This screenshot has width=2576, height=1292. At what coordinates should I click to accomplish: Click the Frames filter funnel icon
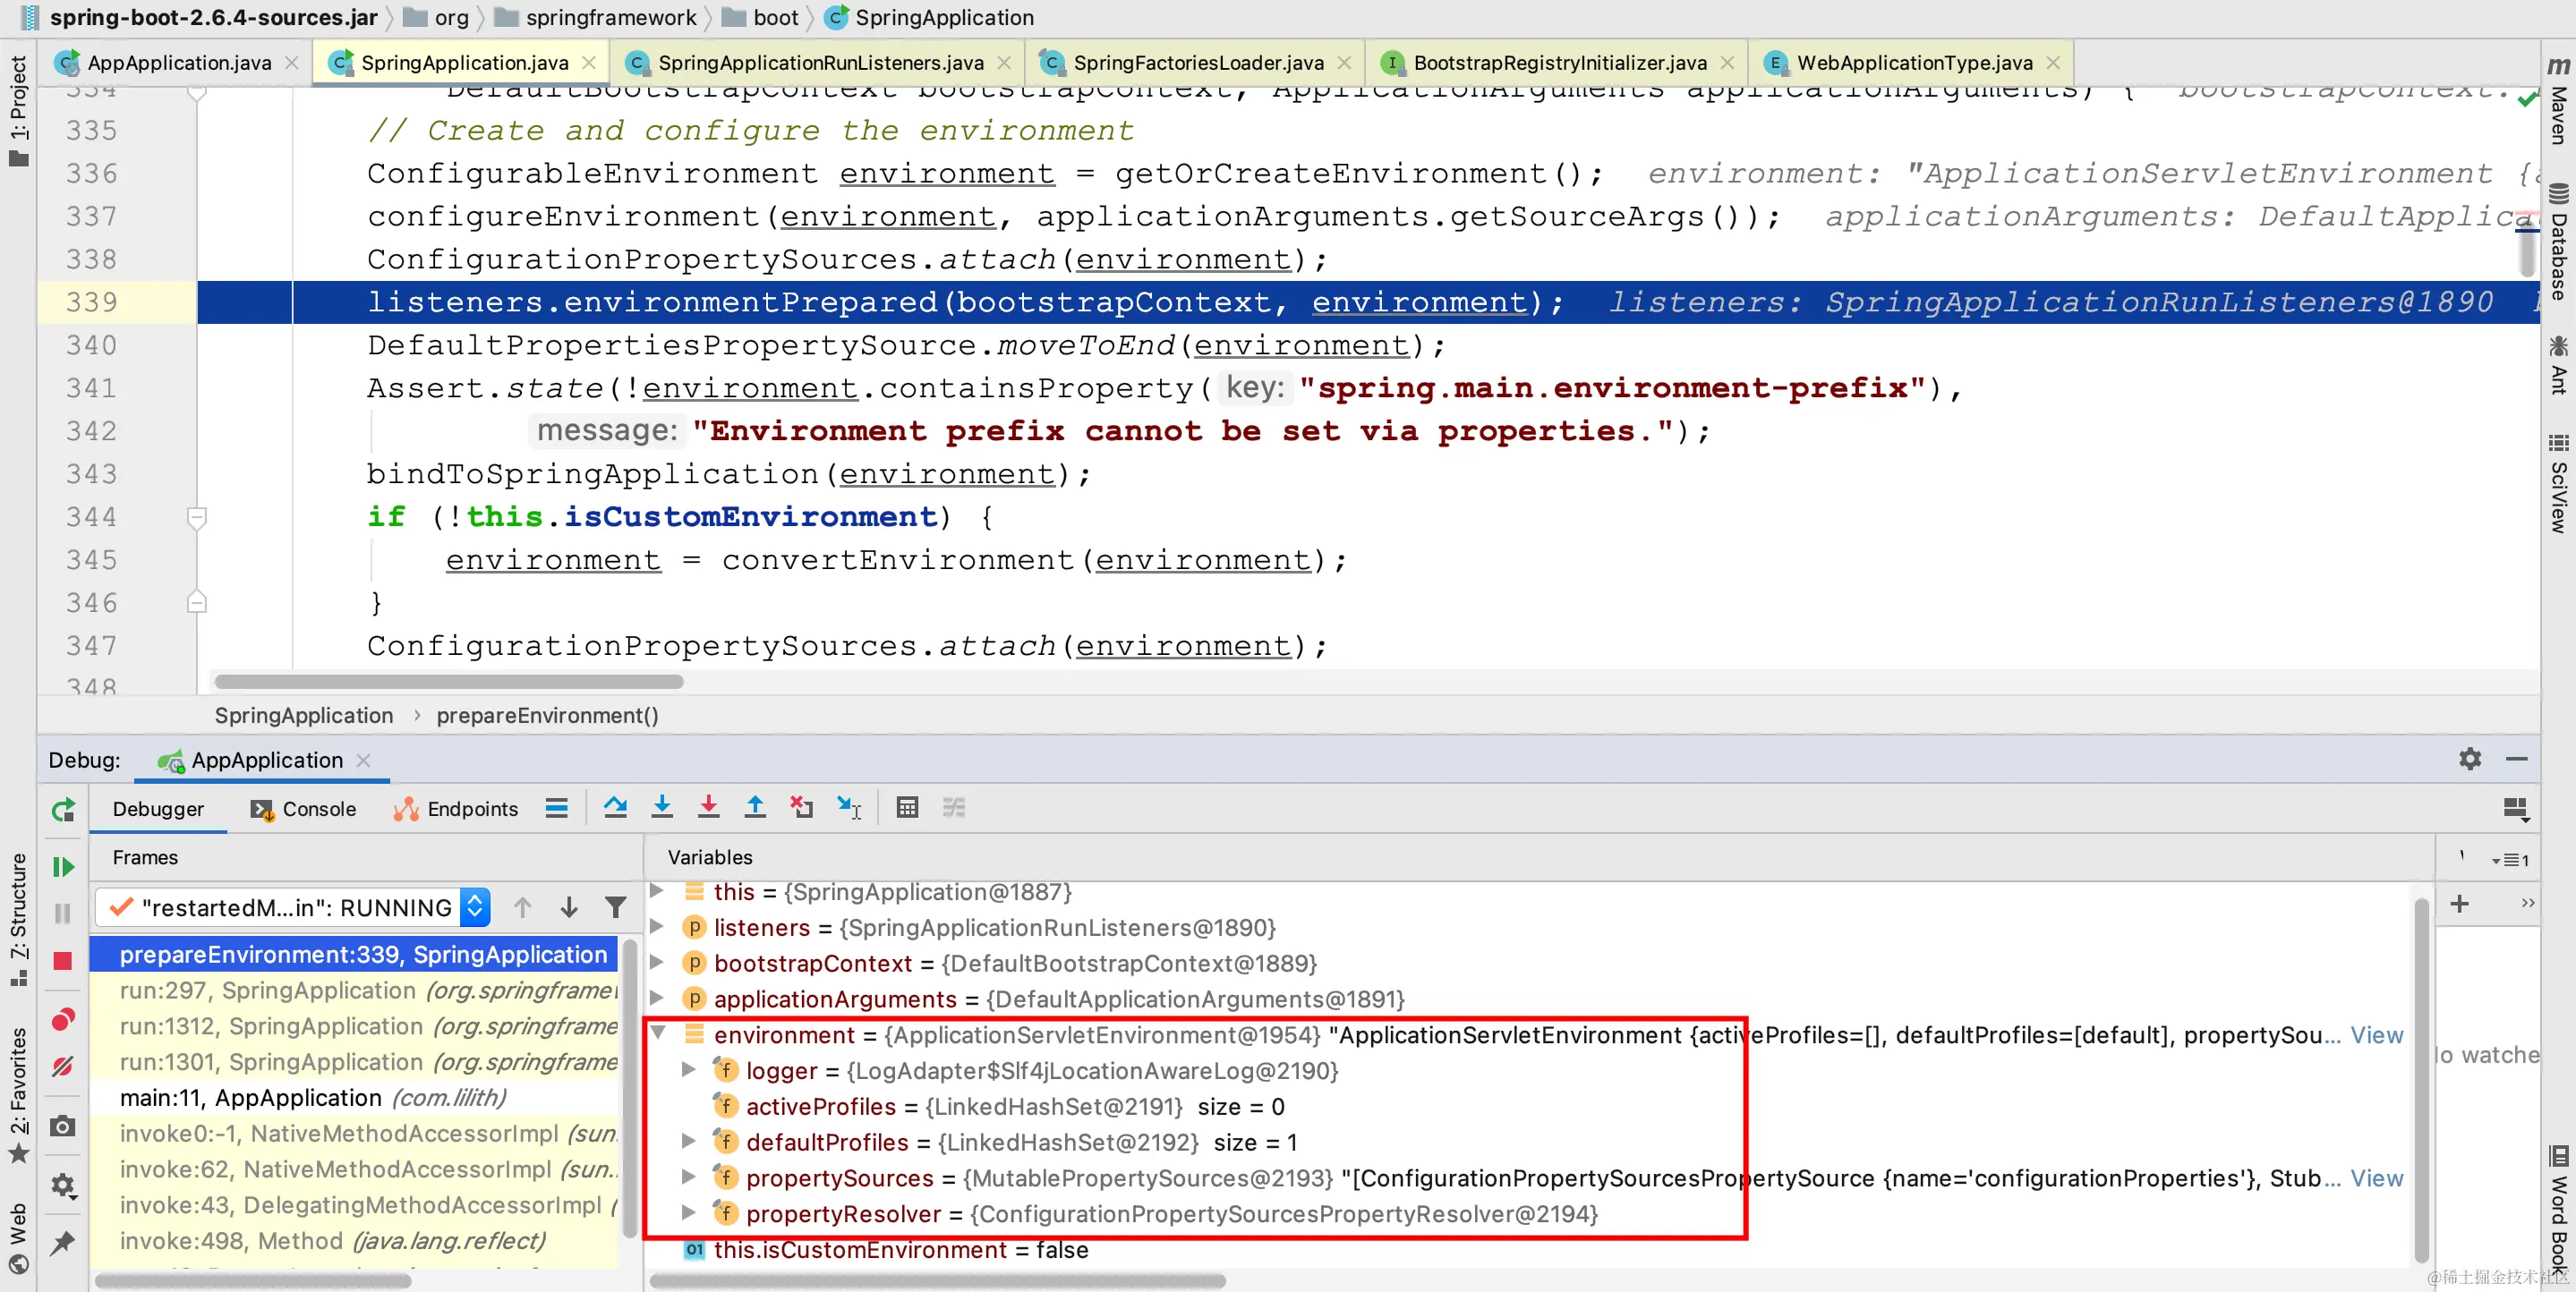616,907
